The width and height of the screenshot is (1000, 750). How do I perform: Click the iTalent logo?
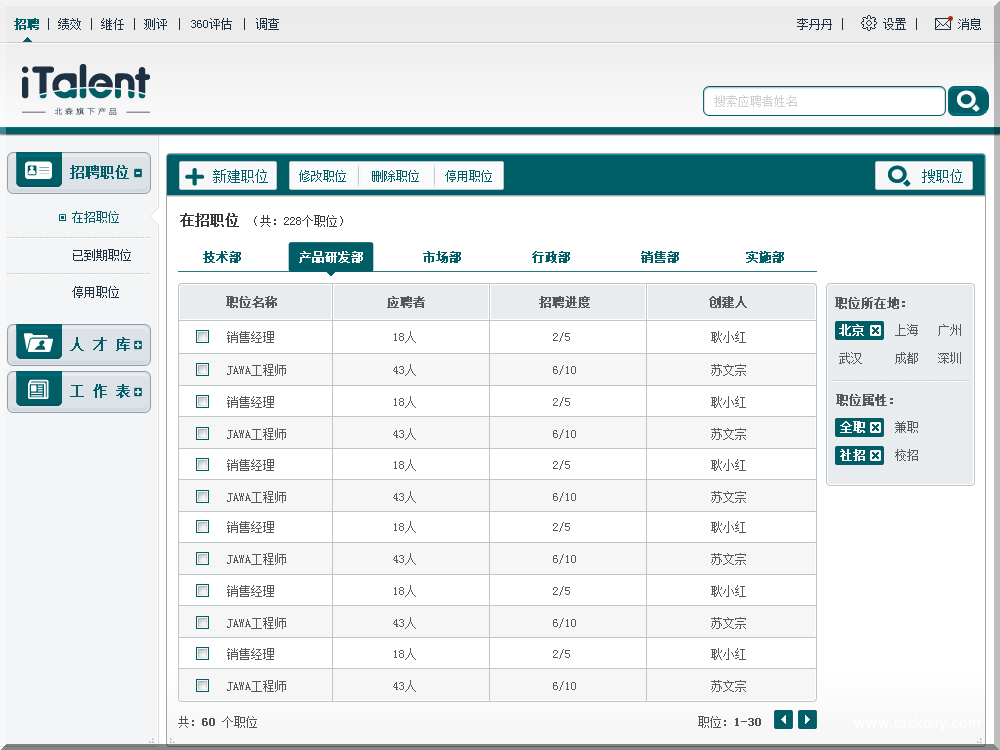[x=85, y=90]
